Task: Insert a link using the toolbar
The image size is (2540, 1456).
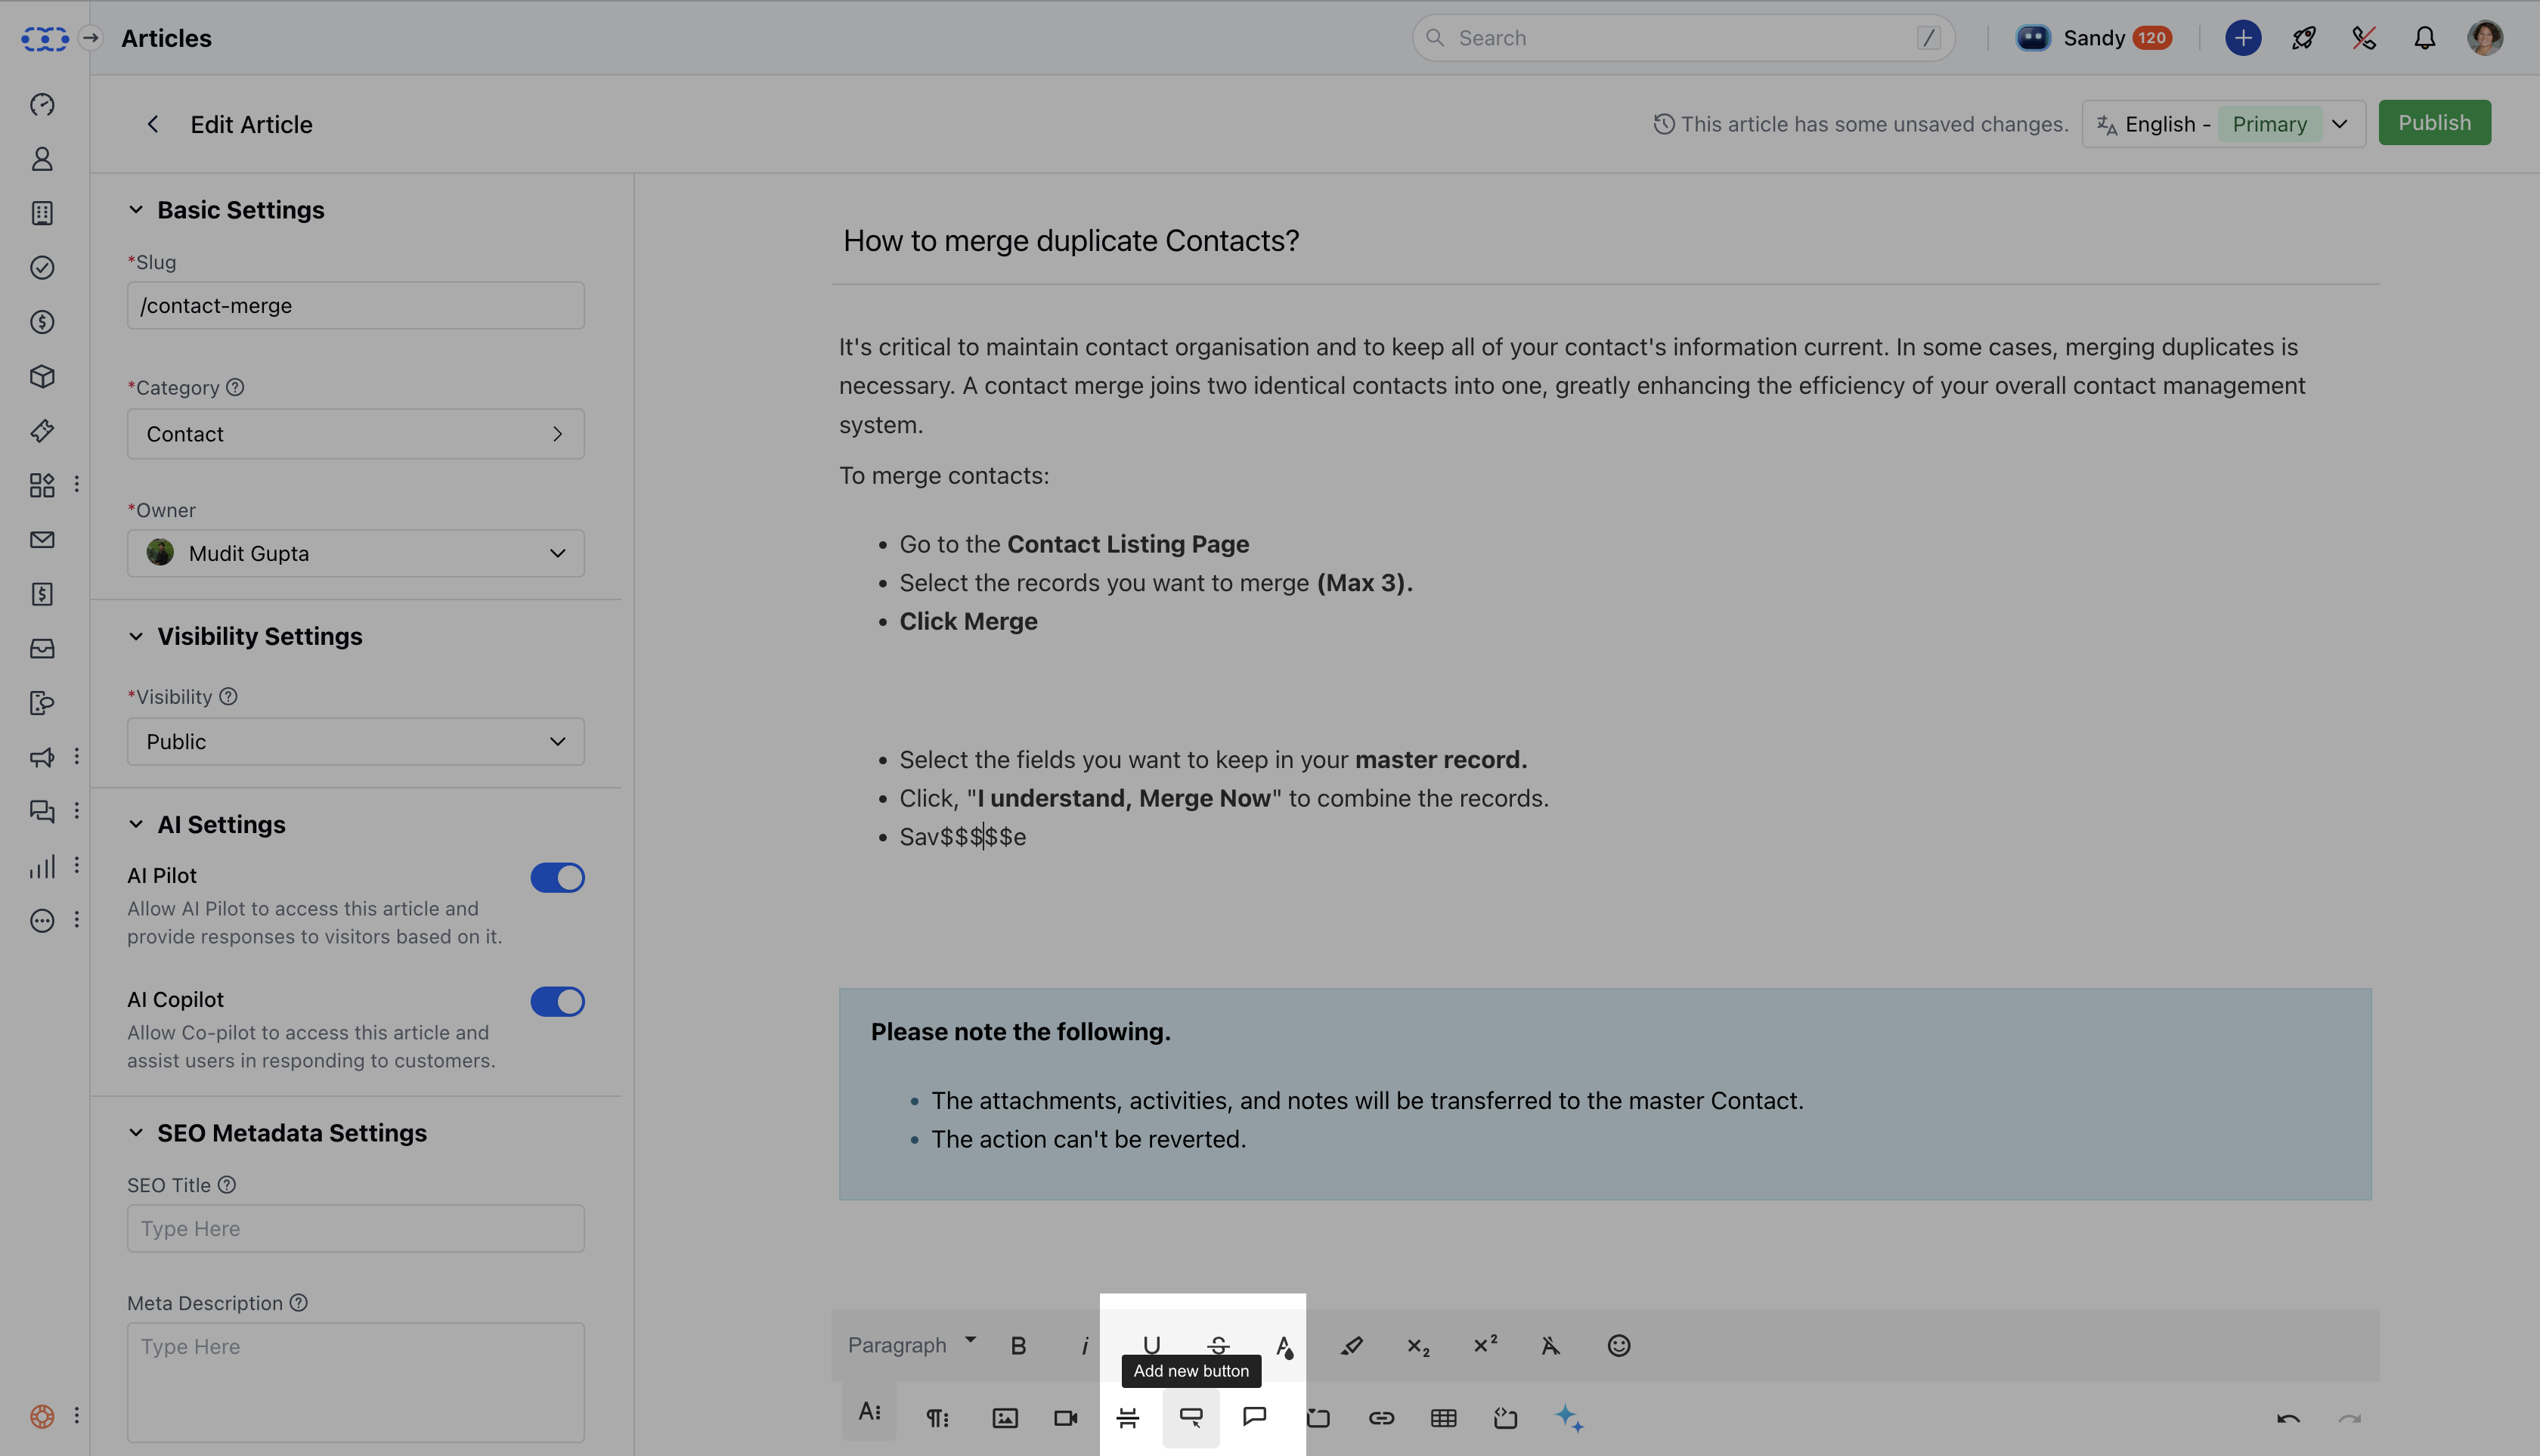Action: click(x=1381, y=1418)
